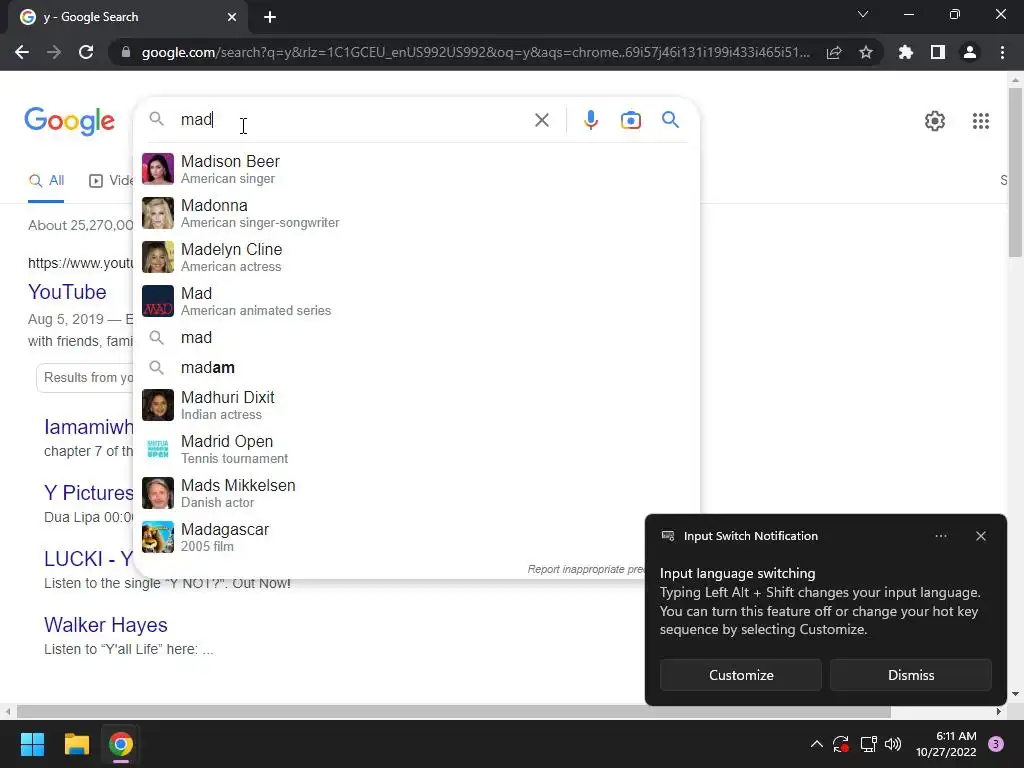Screen dimensions: 1024x768
Task: Choose Mad American animated series suggestion
Action: click(416, 301)
